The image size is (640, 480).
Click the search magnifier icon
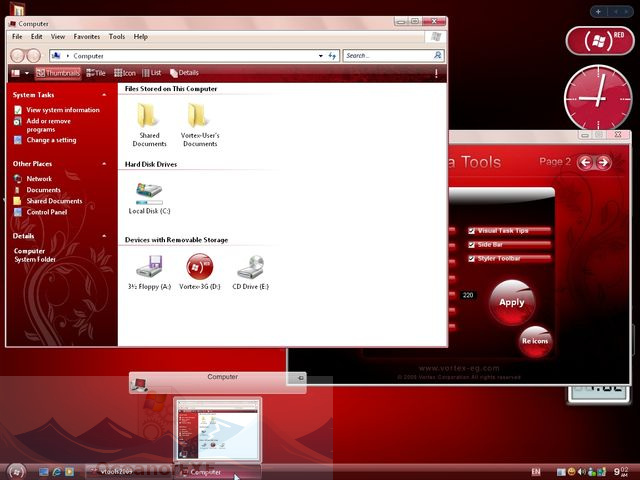[438, 55]
